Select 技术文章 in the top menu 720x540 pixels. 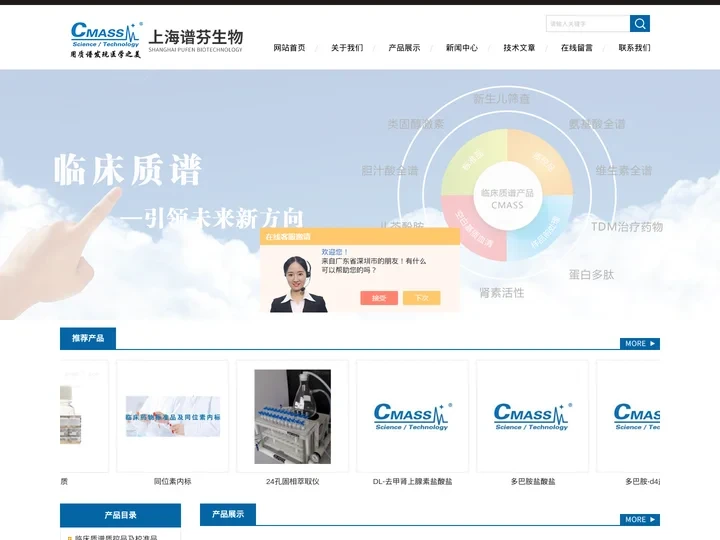click(x=519, y=48)
